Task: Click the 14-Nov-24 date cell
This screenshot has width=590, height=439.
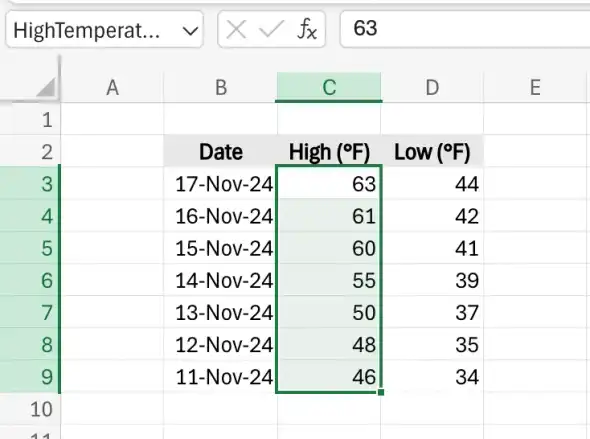Action: tap(220, 280)
